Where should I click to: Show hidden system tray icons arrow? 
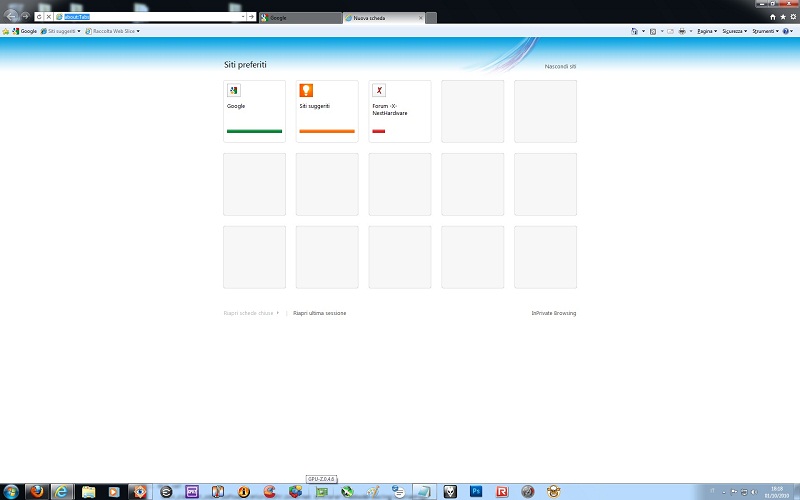(x=723, y=492)
